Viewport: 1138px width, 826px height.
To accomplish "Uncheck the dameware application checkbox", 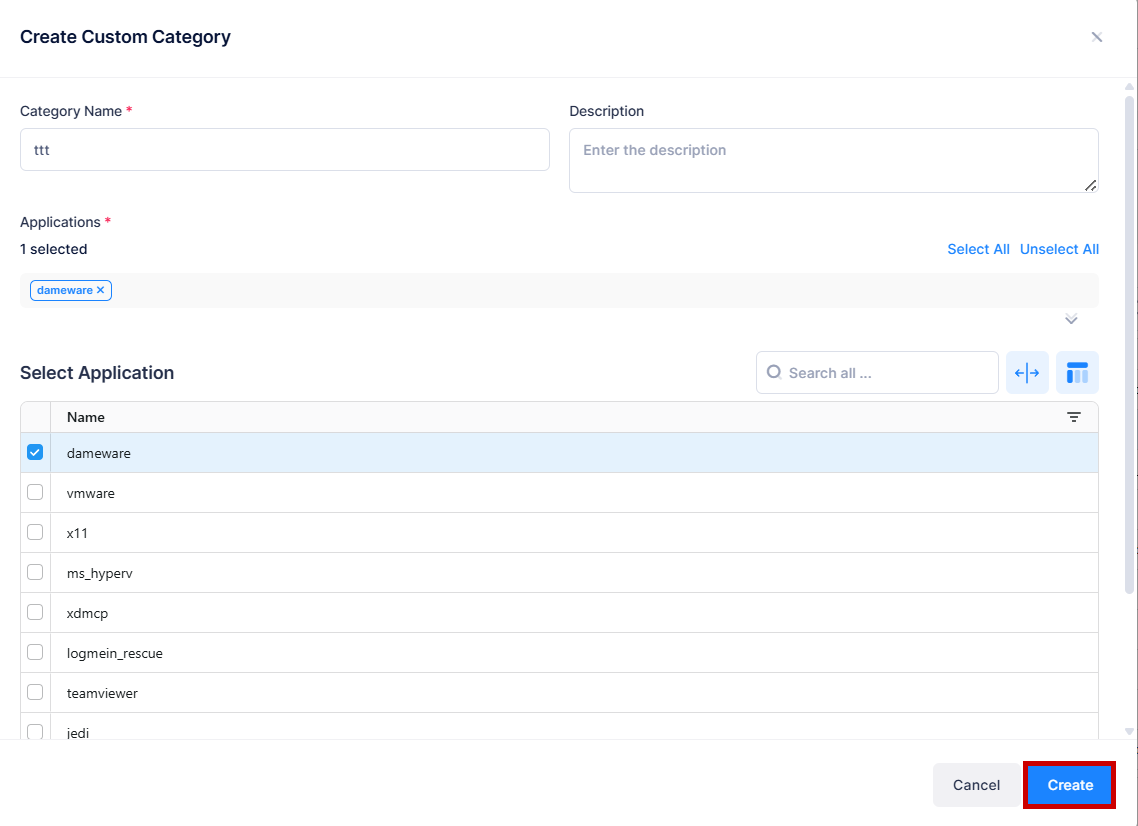I will (x=35, y=452).
